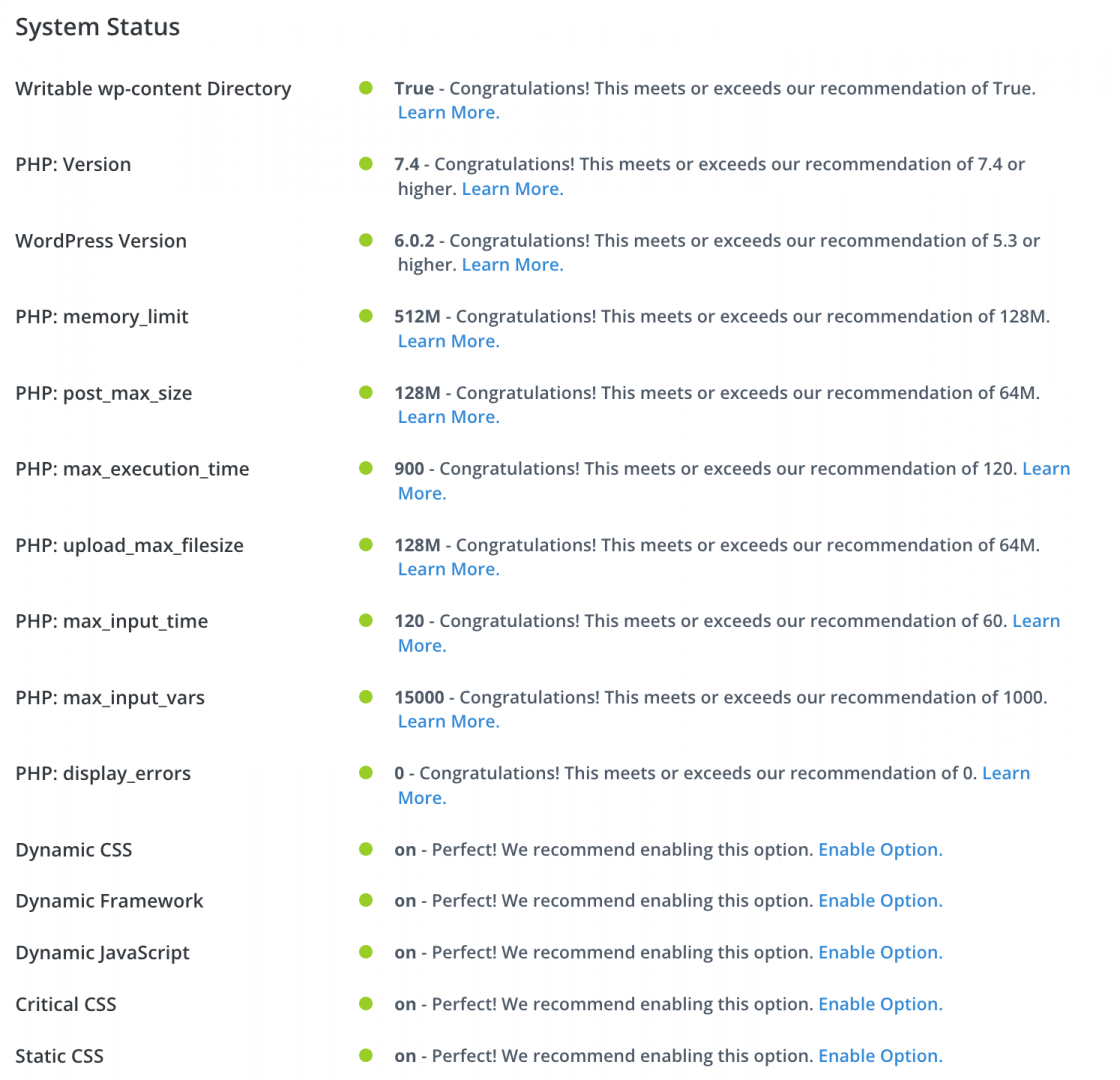Click the bold True wp-content value
Screen dimensions: 1120x1080
(414, 89)
